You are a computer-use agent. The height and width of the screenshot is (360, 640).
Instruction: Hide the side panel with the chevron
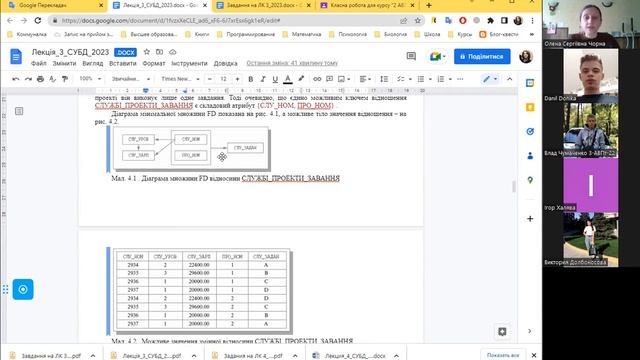point(529,331)
